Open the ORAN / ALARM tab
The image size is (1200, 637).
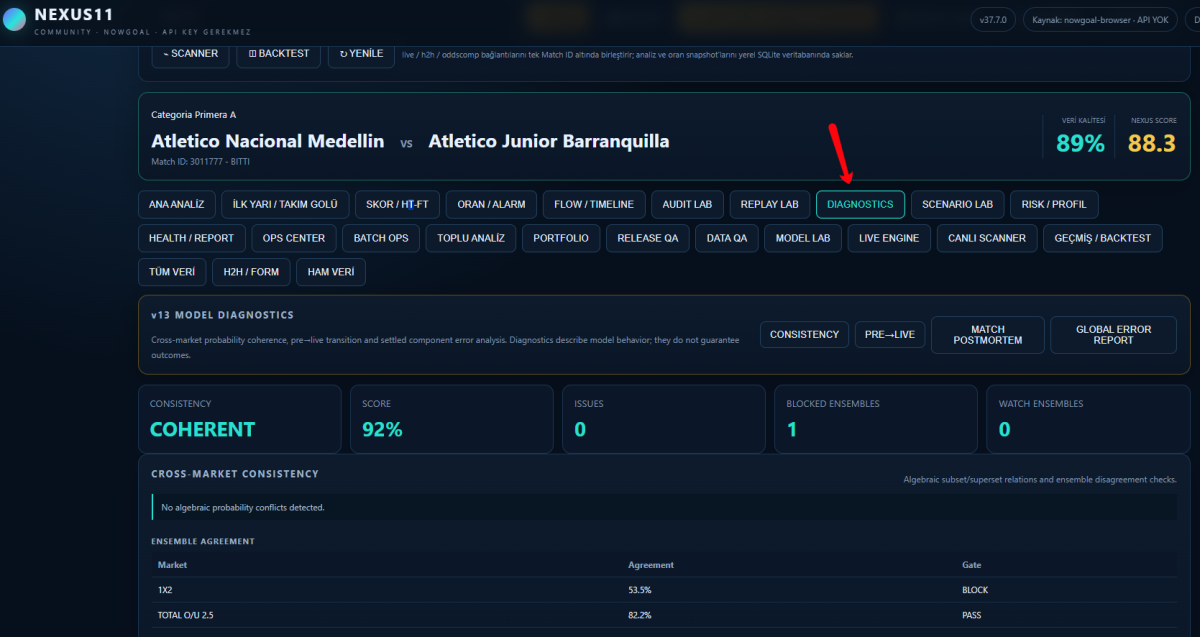click(x=491, y=204)
